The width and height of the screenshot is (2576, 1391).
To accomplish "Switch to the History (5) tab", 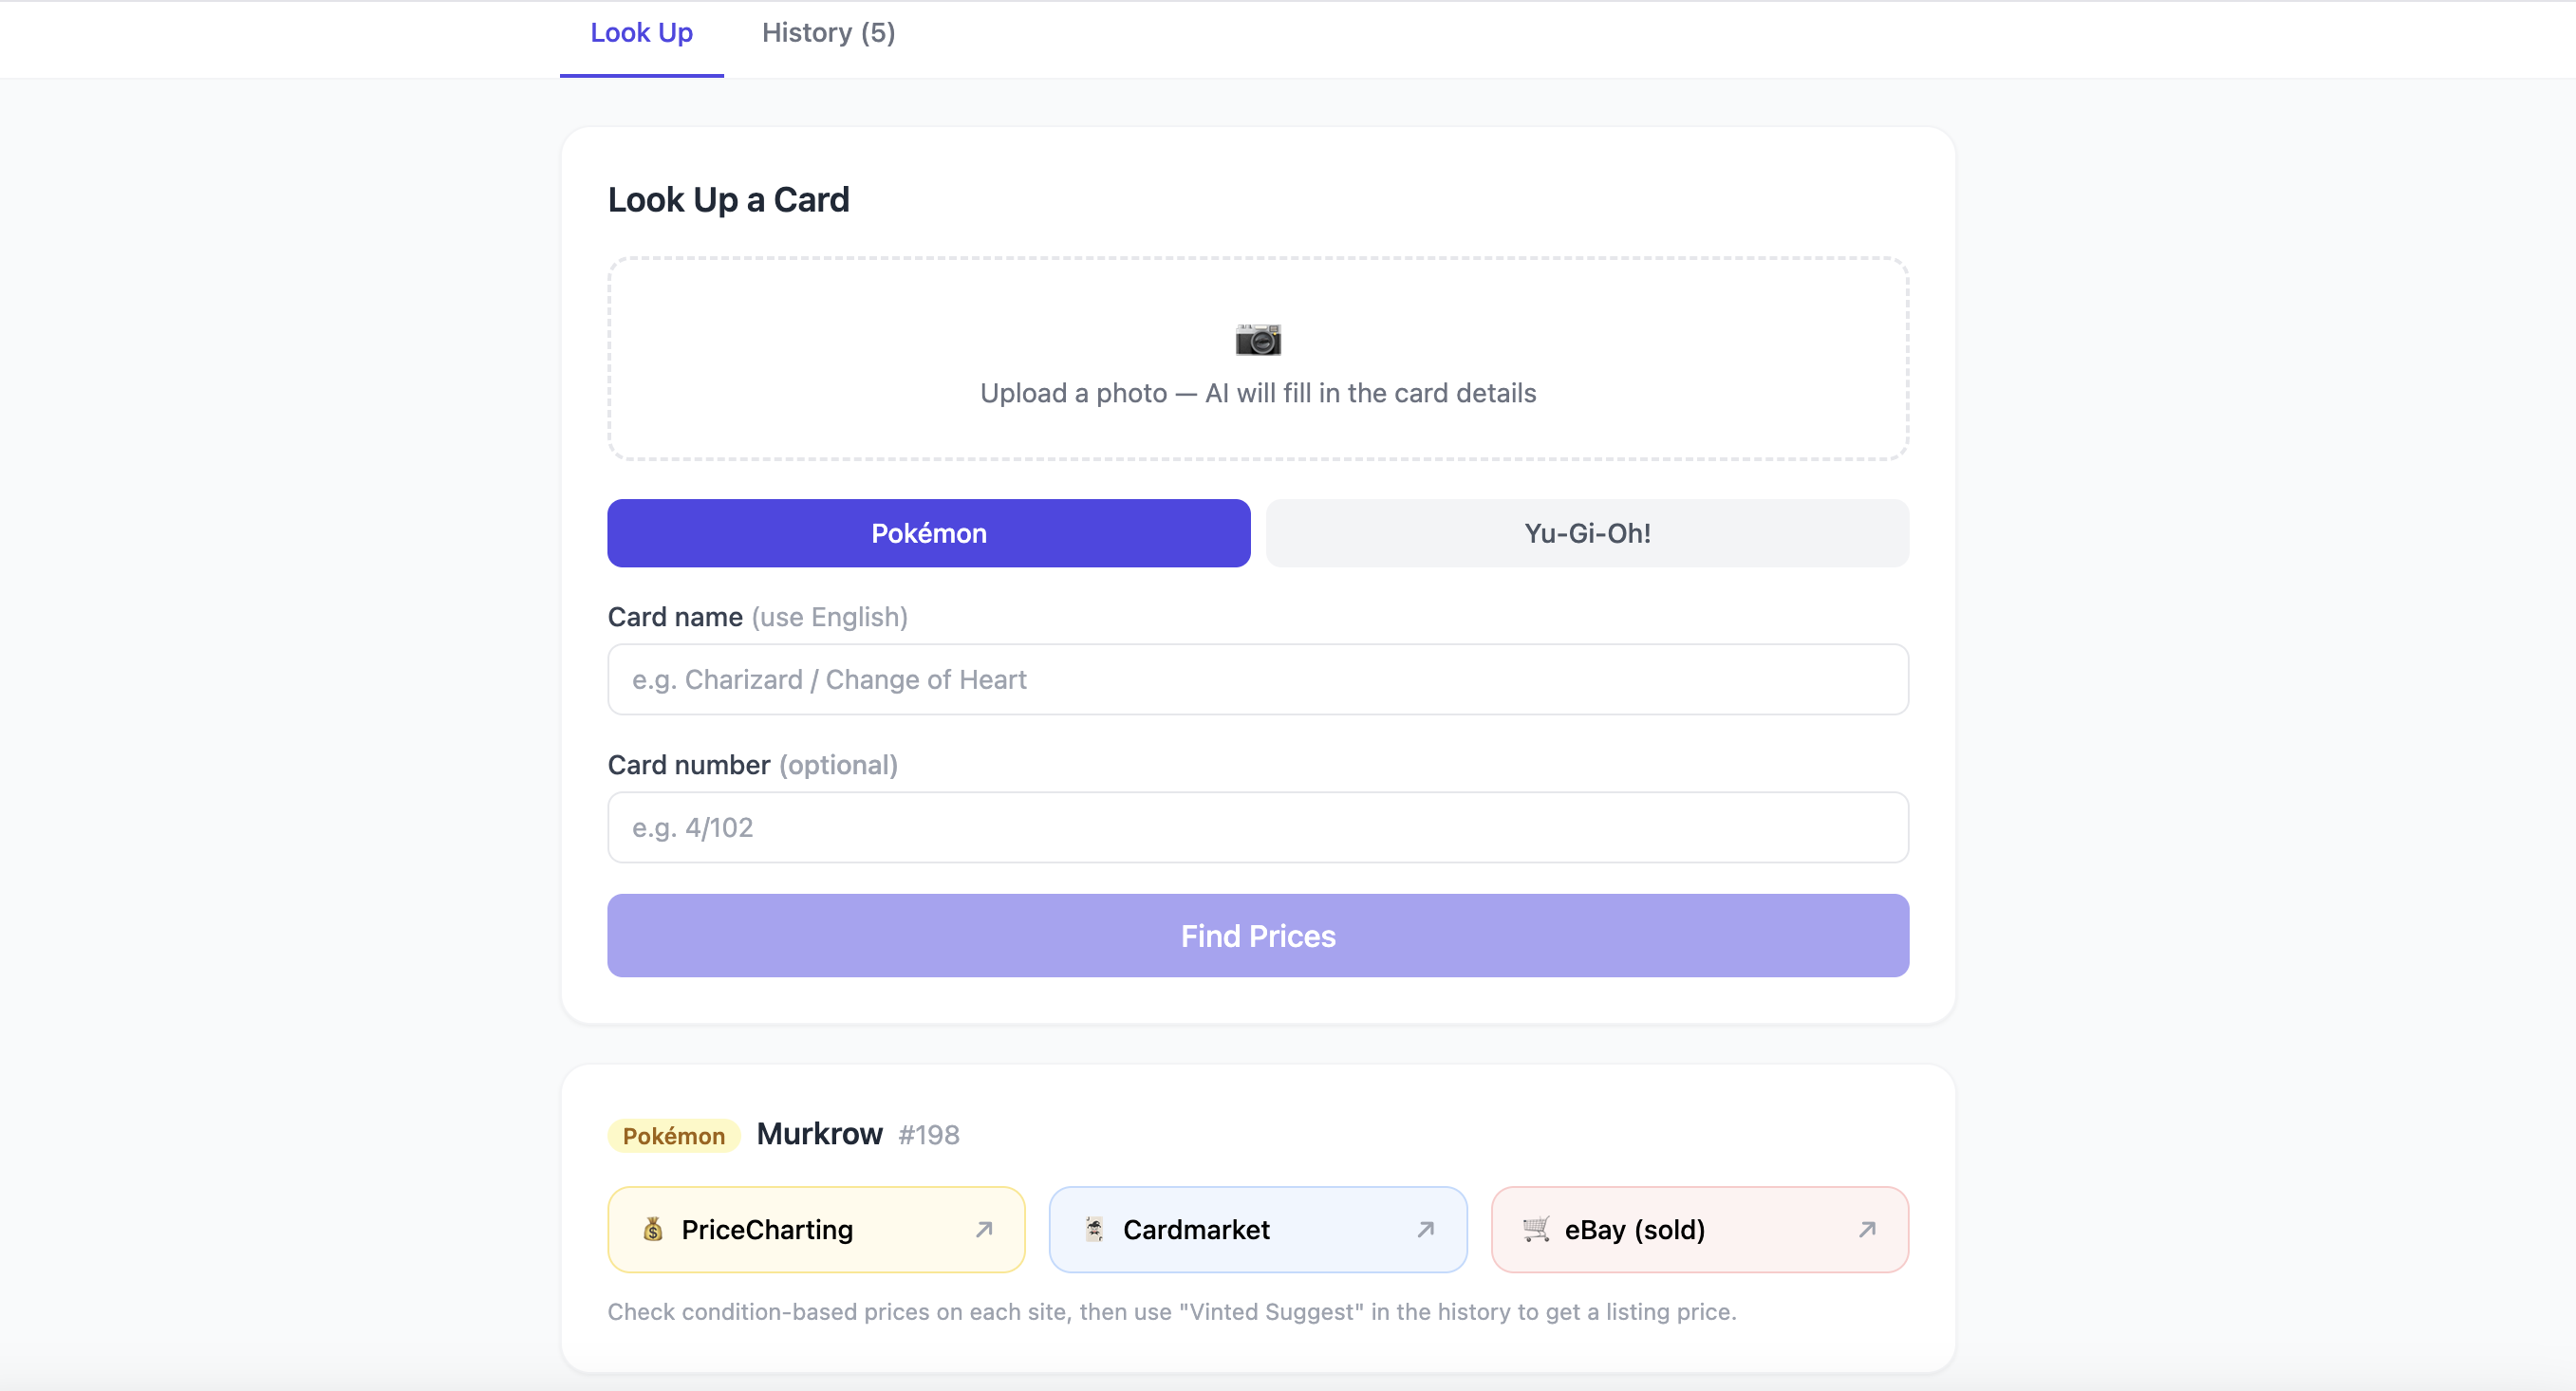I will [x=828, y=33].
